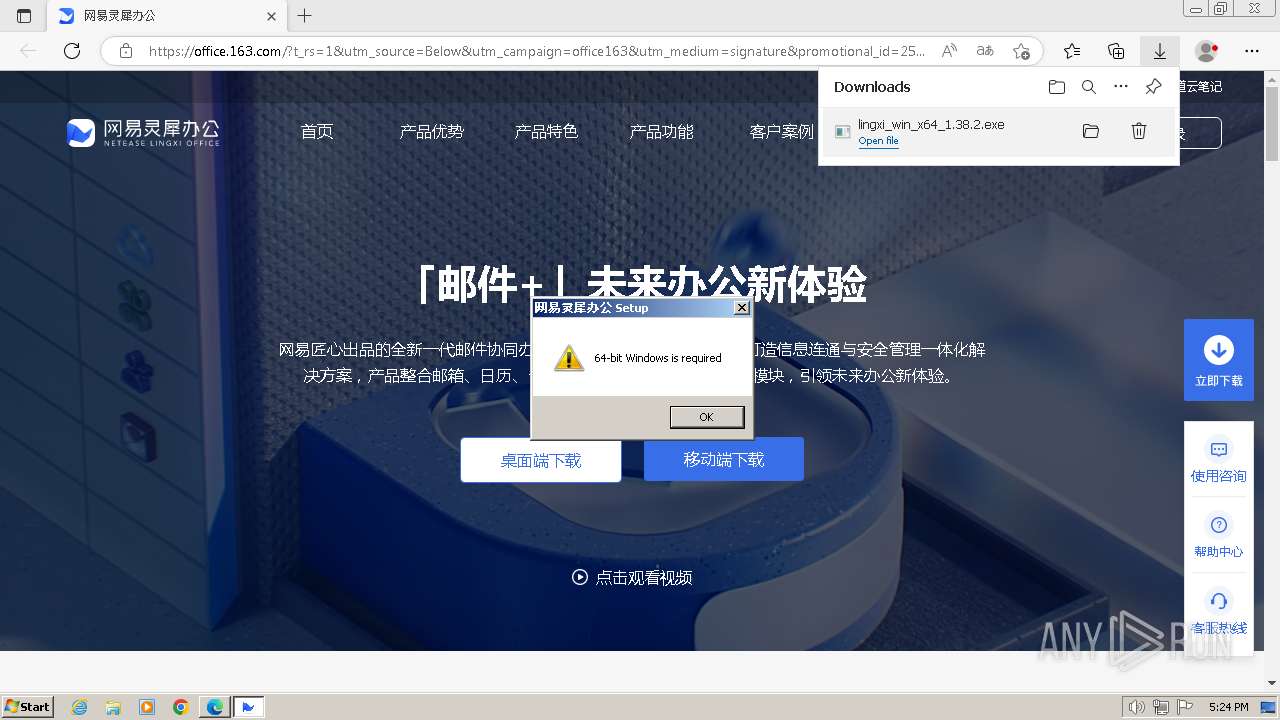Screen dimensions: 1280x720
Task: Select the 网易灵犀办公 browser tab
Action: [167, 16]
